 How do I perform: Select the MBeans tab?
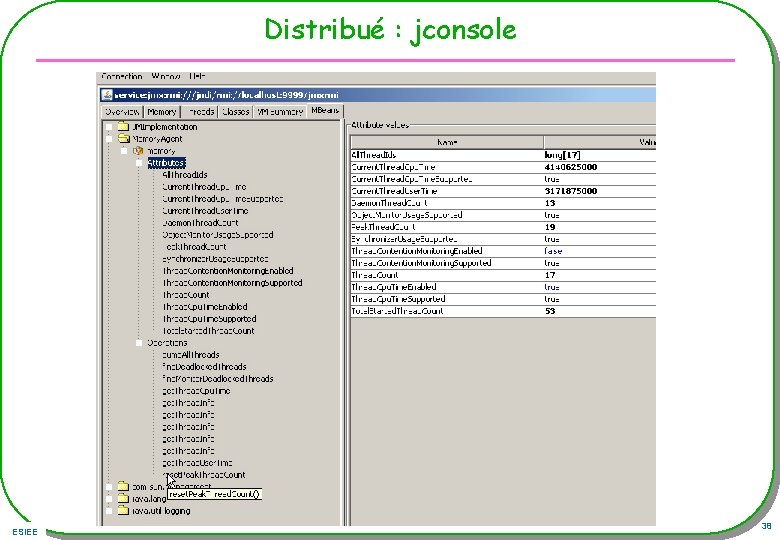point(325,110)
